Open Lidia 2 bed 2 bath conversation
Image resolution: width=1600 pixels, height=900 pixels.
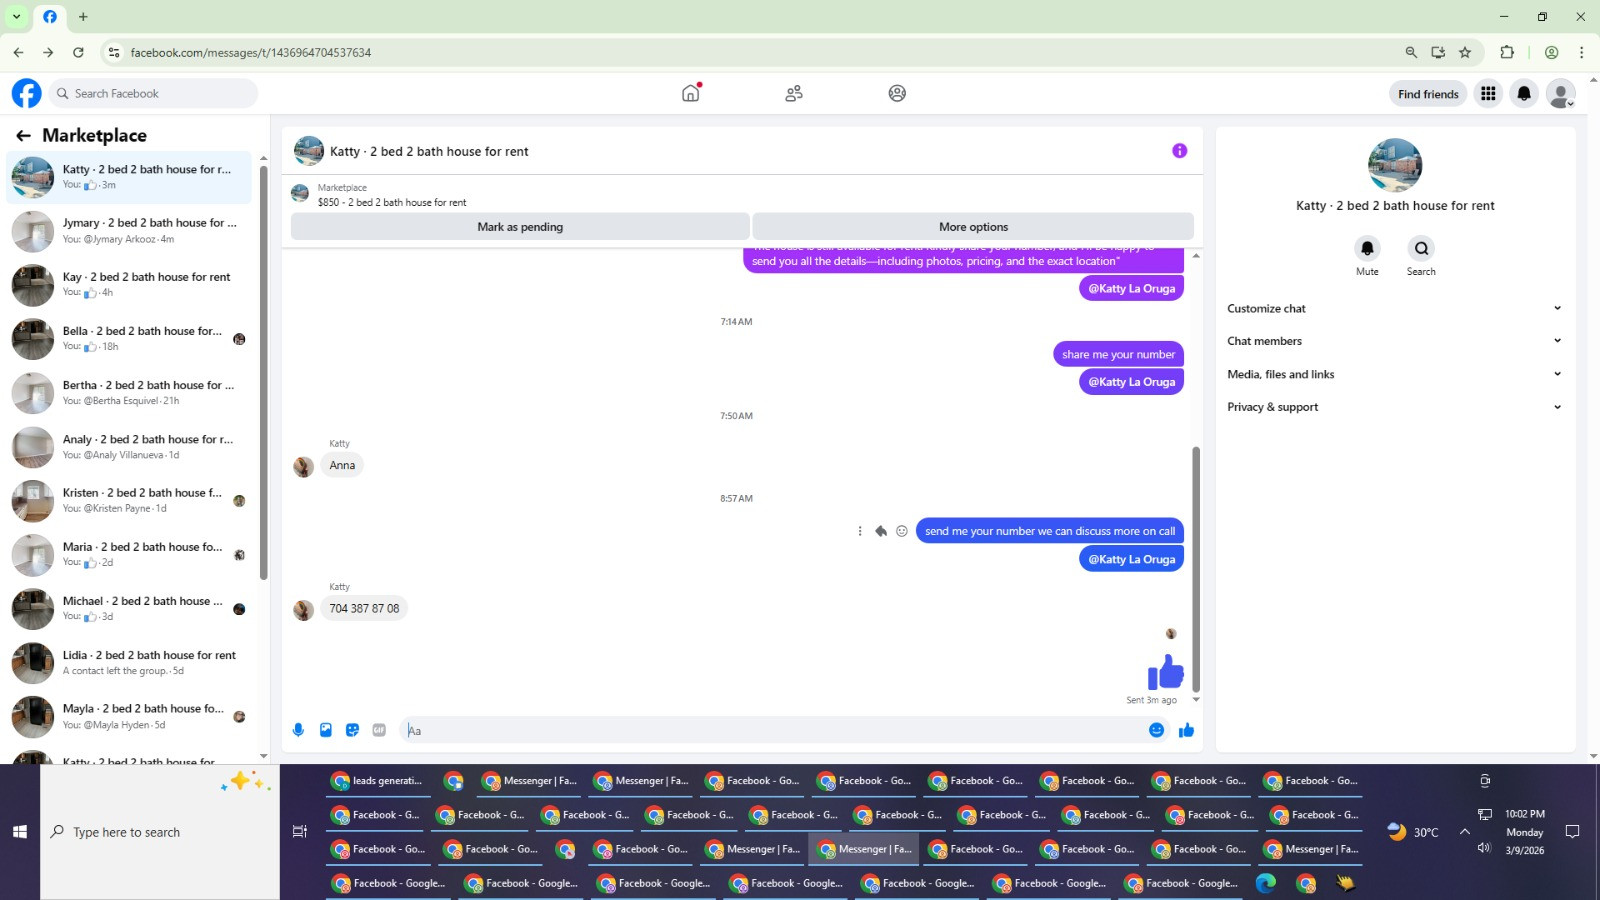pos(130,663)
